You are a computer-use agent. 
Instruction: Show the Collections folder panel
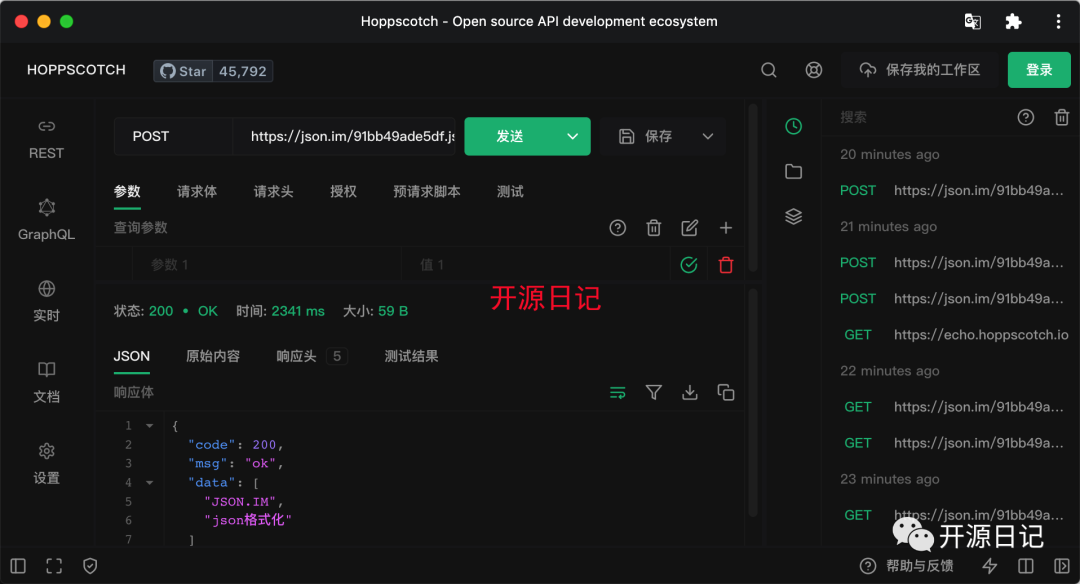pyautogui.click(x=793, y=171)
